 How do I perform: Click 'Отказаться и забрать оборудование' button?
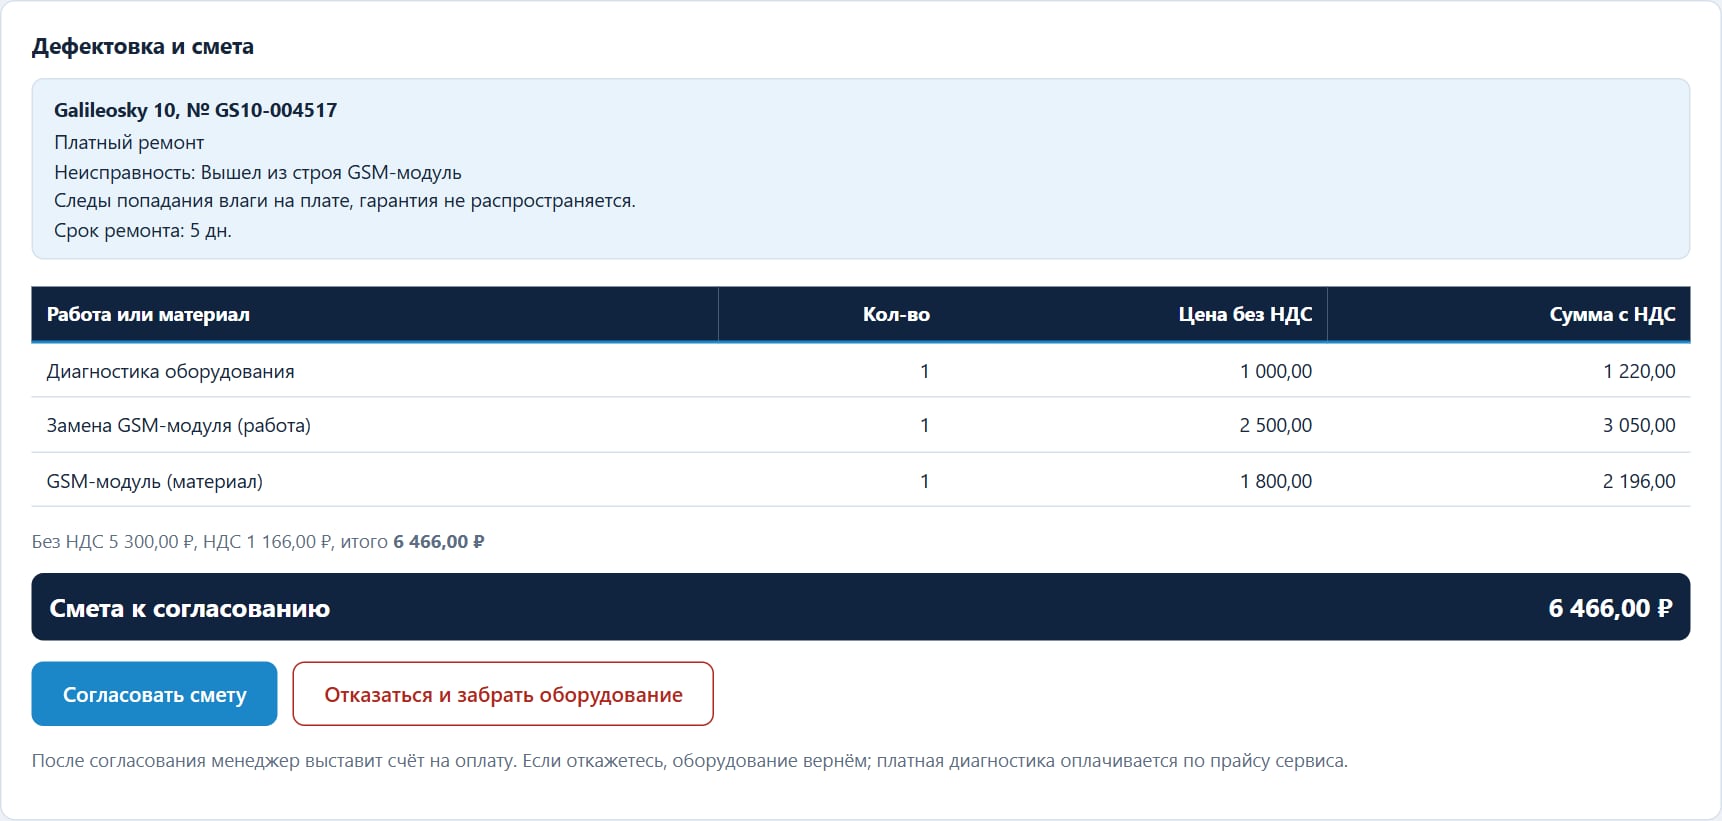[x=503, y=694]
